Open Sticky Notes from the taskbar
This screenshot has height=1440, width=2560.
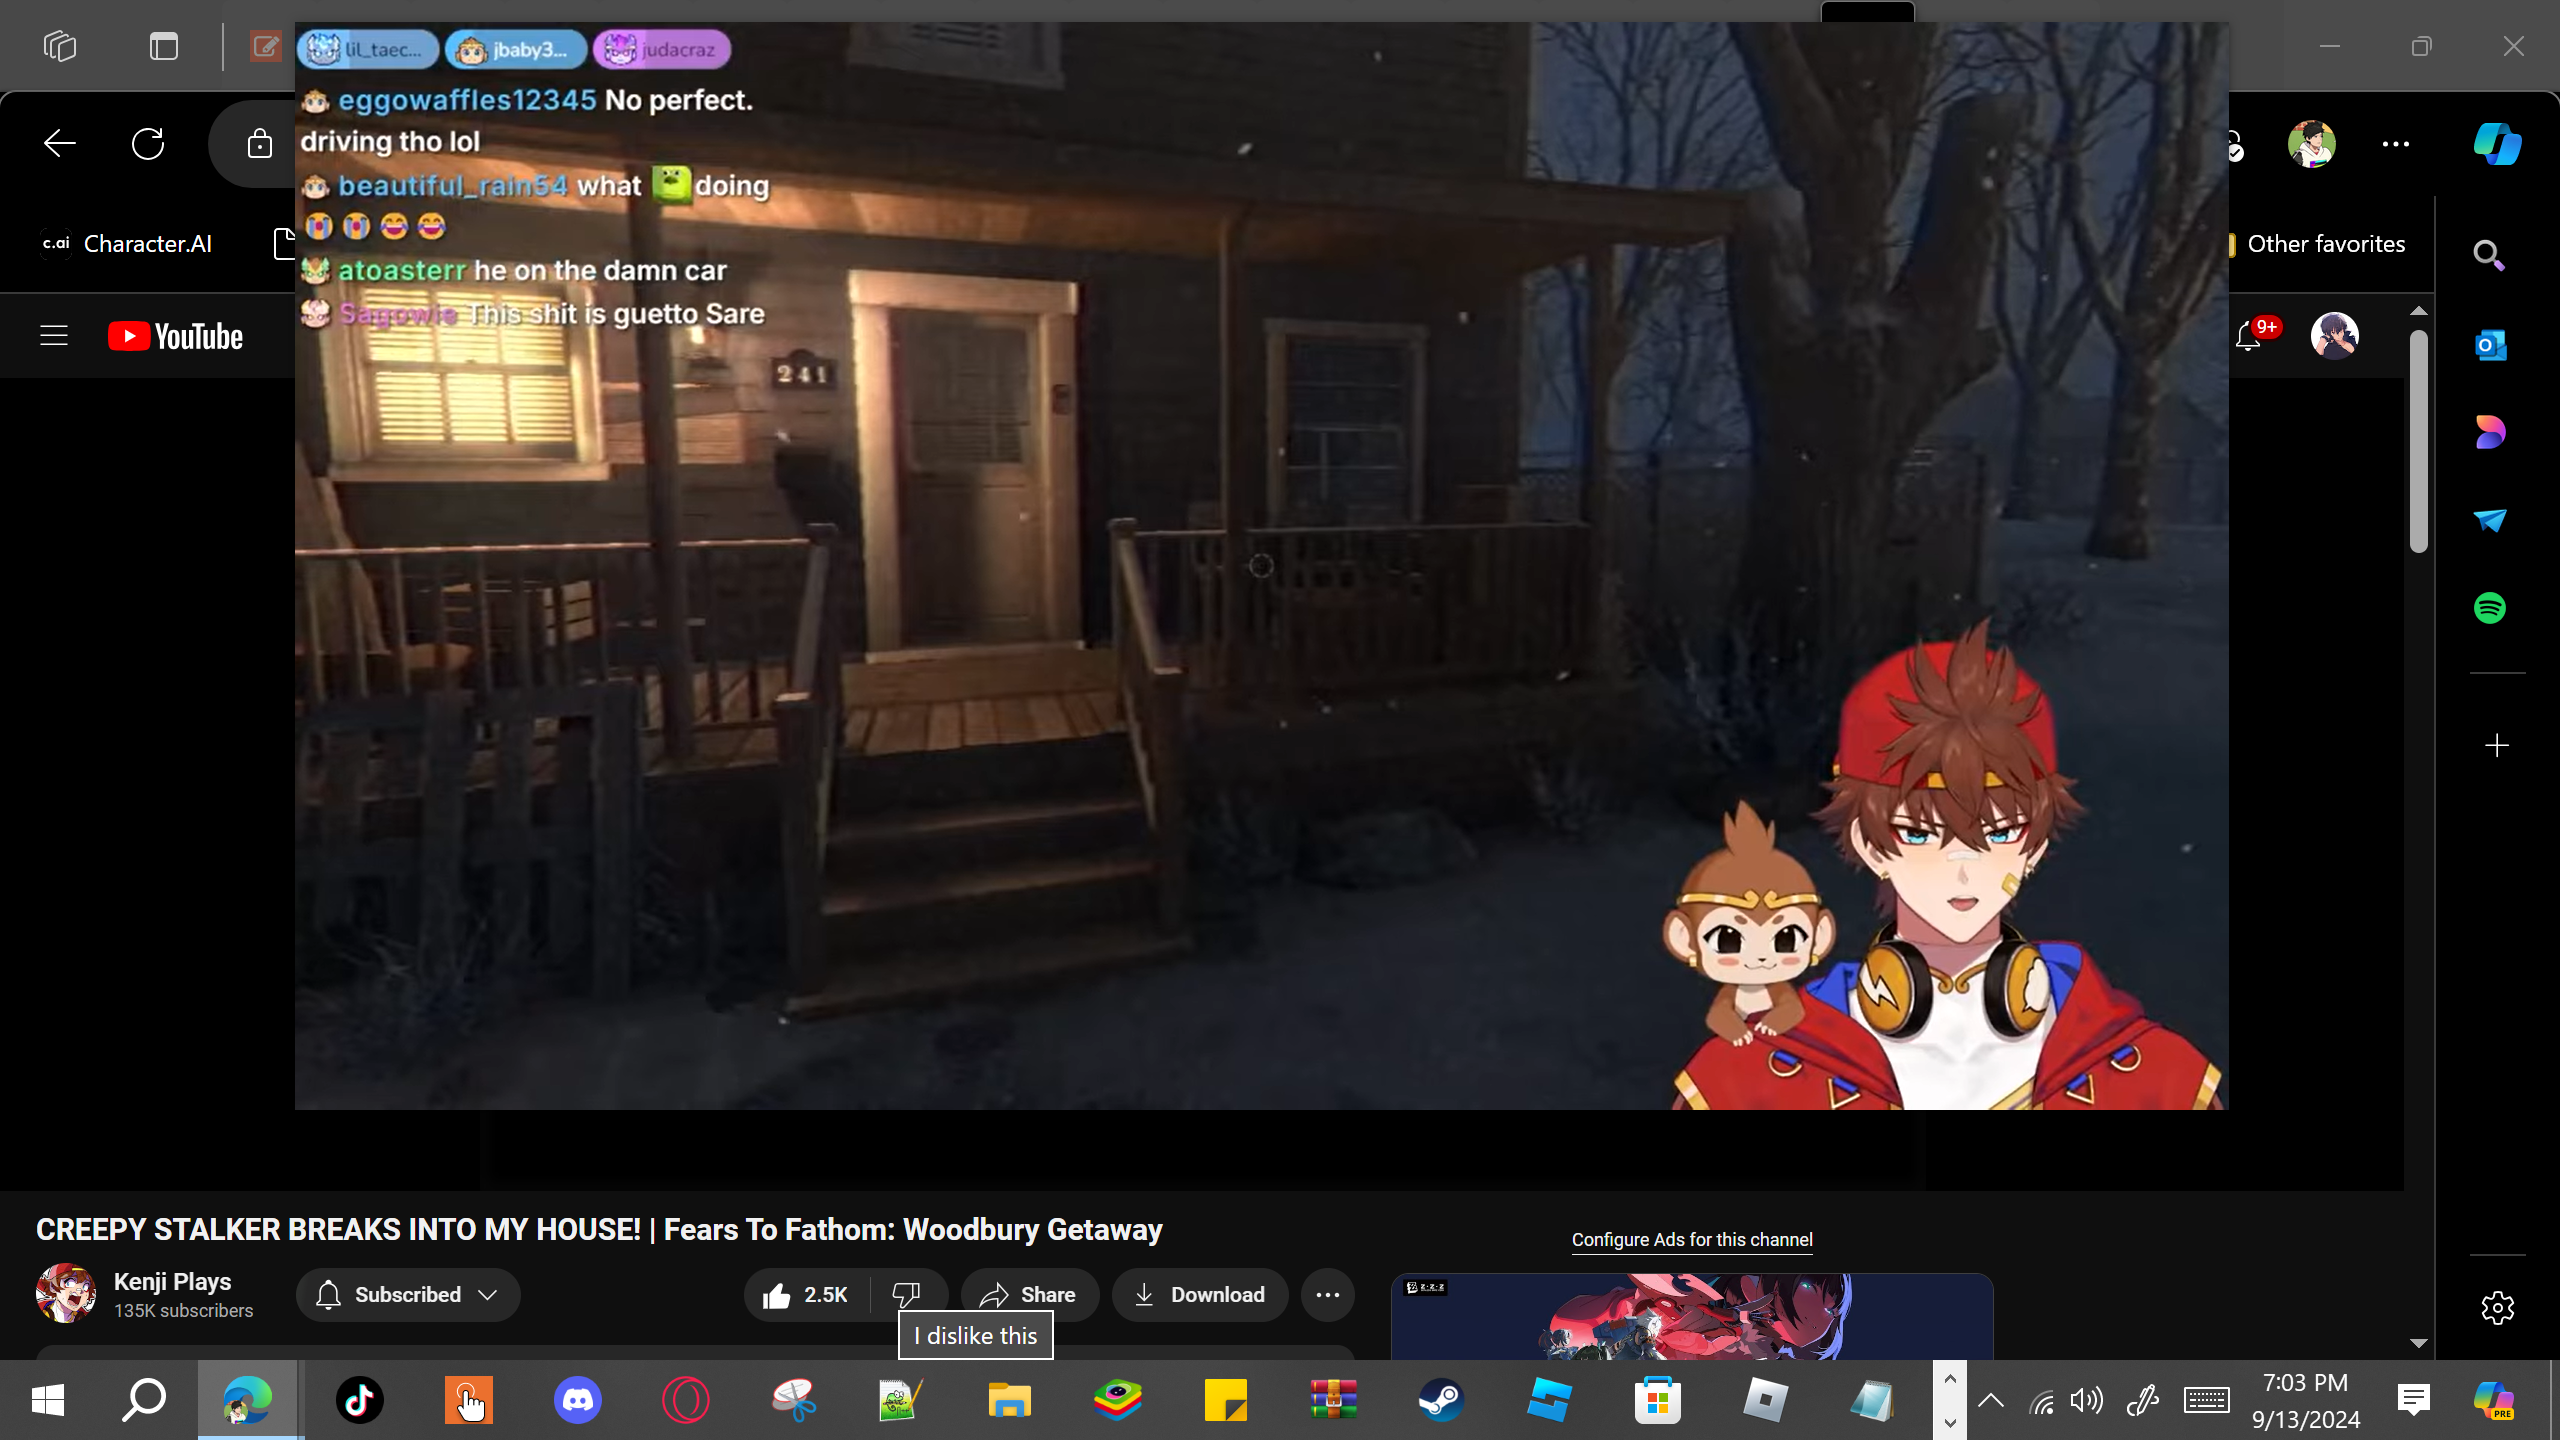[1226, 1400]
